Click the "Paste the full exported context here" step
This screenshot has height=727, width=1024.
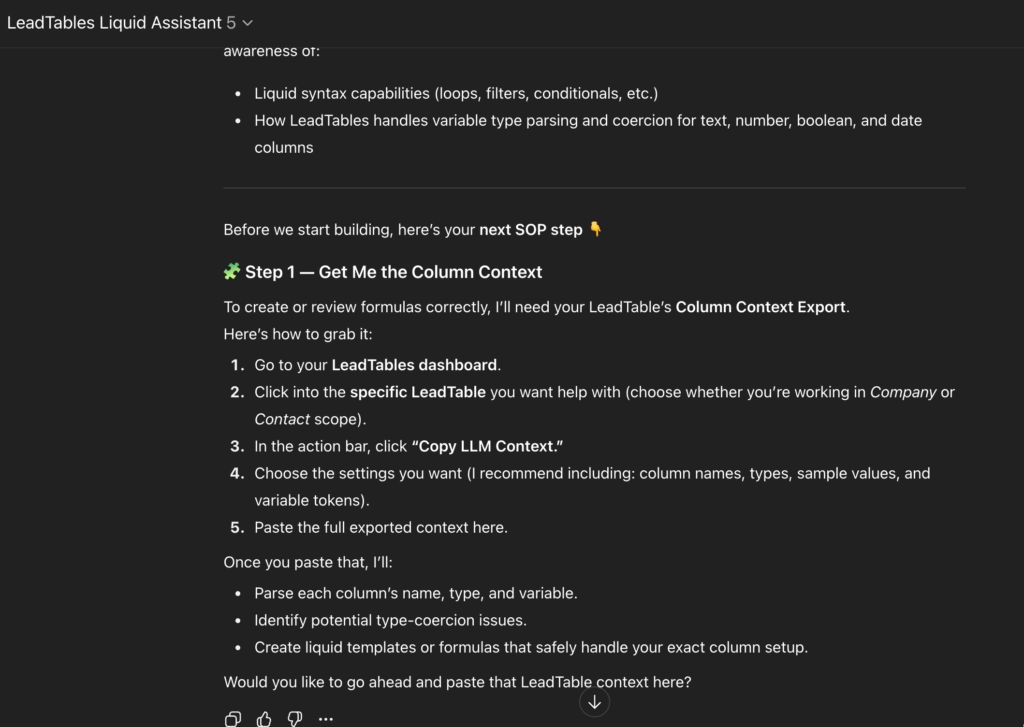tap(381, 527)
